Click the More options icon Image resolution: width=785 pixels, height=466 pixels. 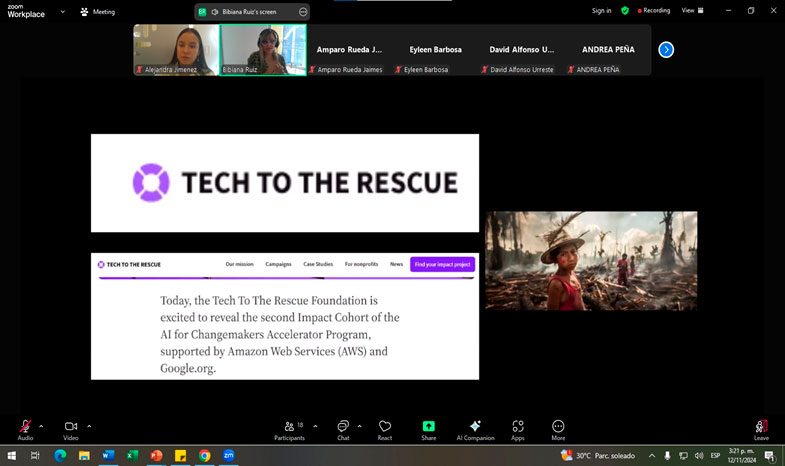[558, 427]
